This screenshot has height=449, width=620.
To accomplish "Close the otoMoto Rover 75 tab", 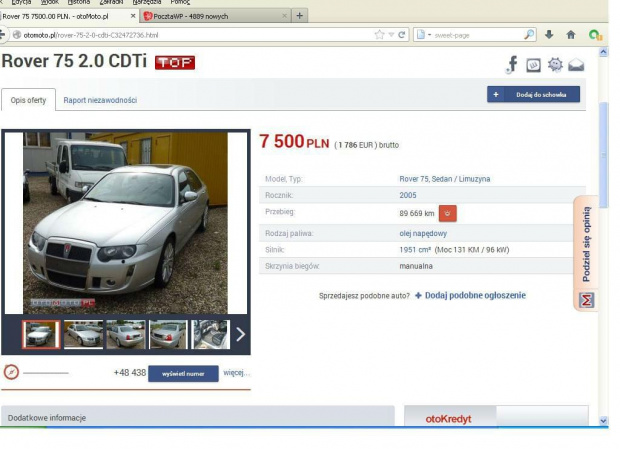I will tap(133, 16).
